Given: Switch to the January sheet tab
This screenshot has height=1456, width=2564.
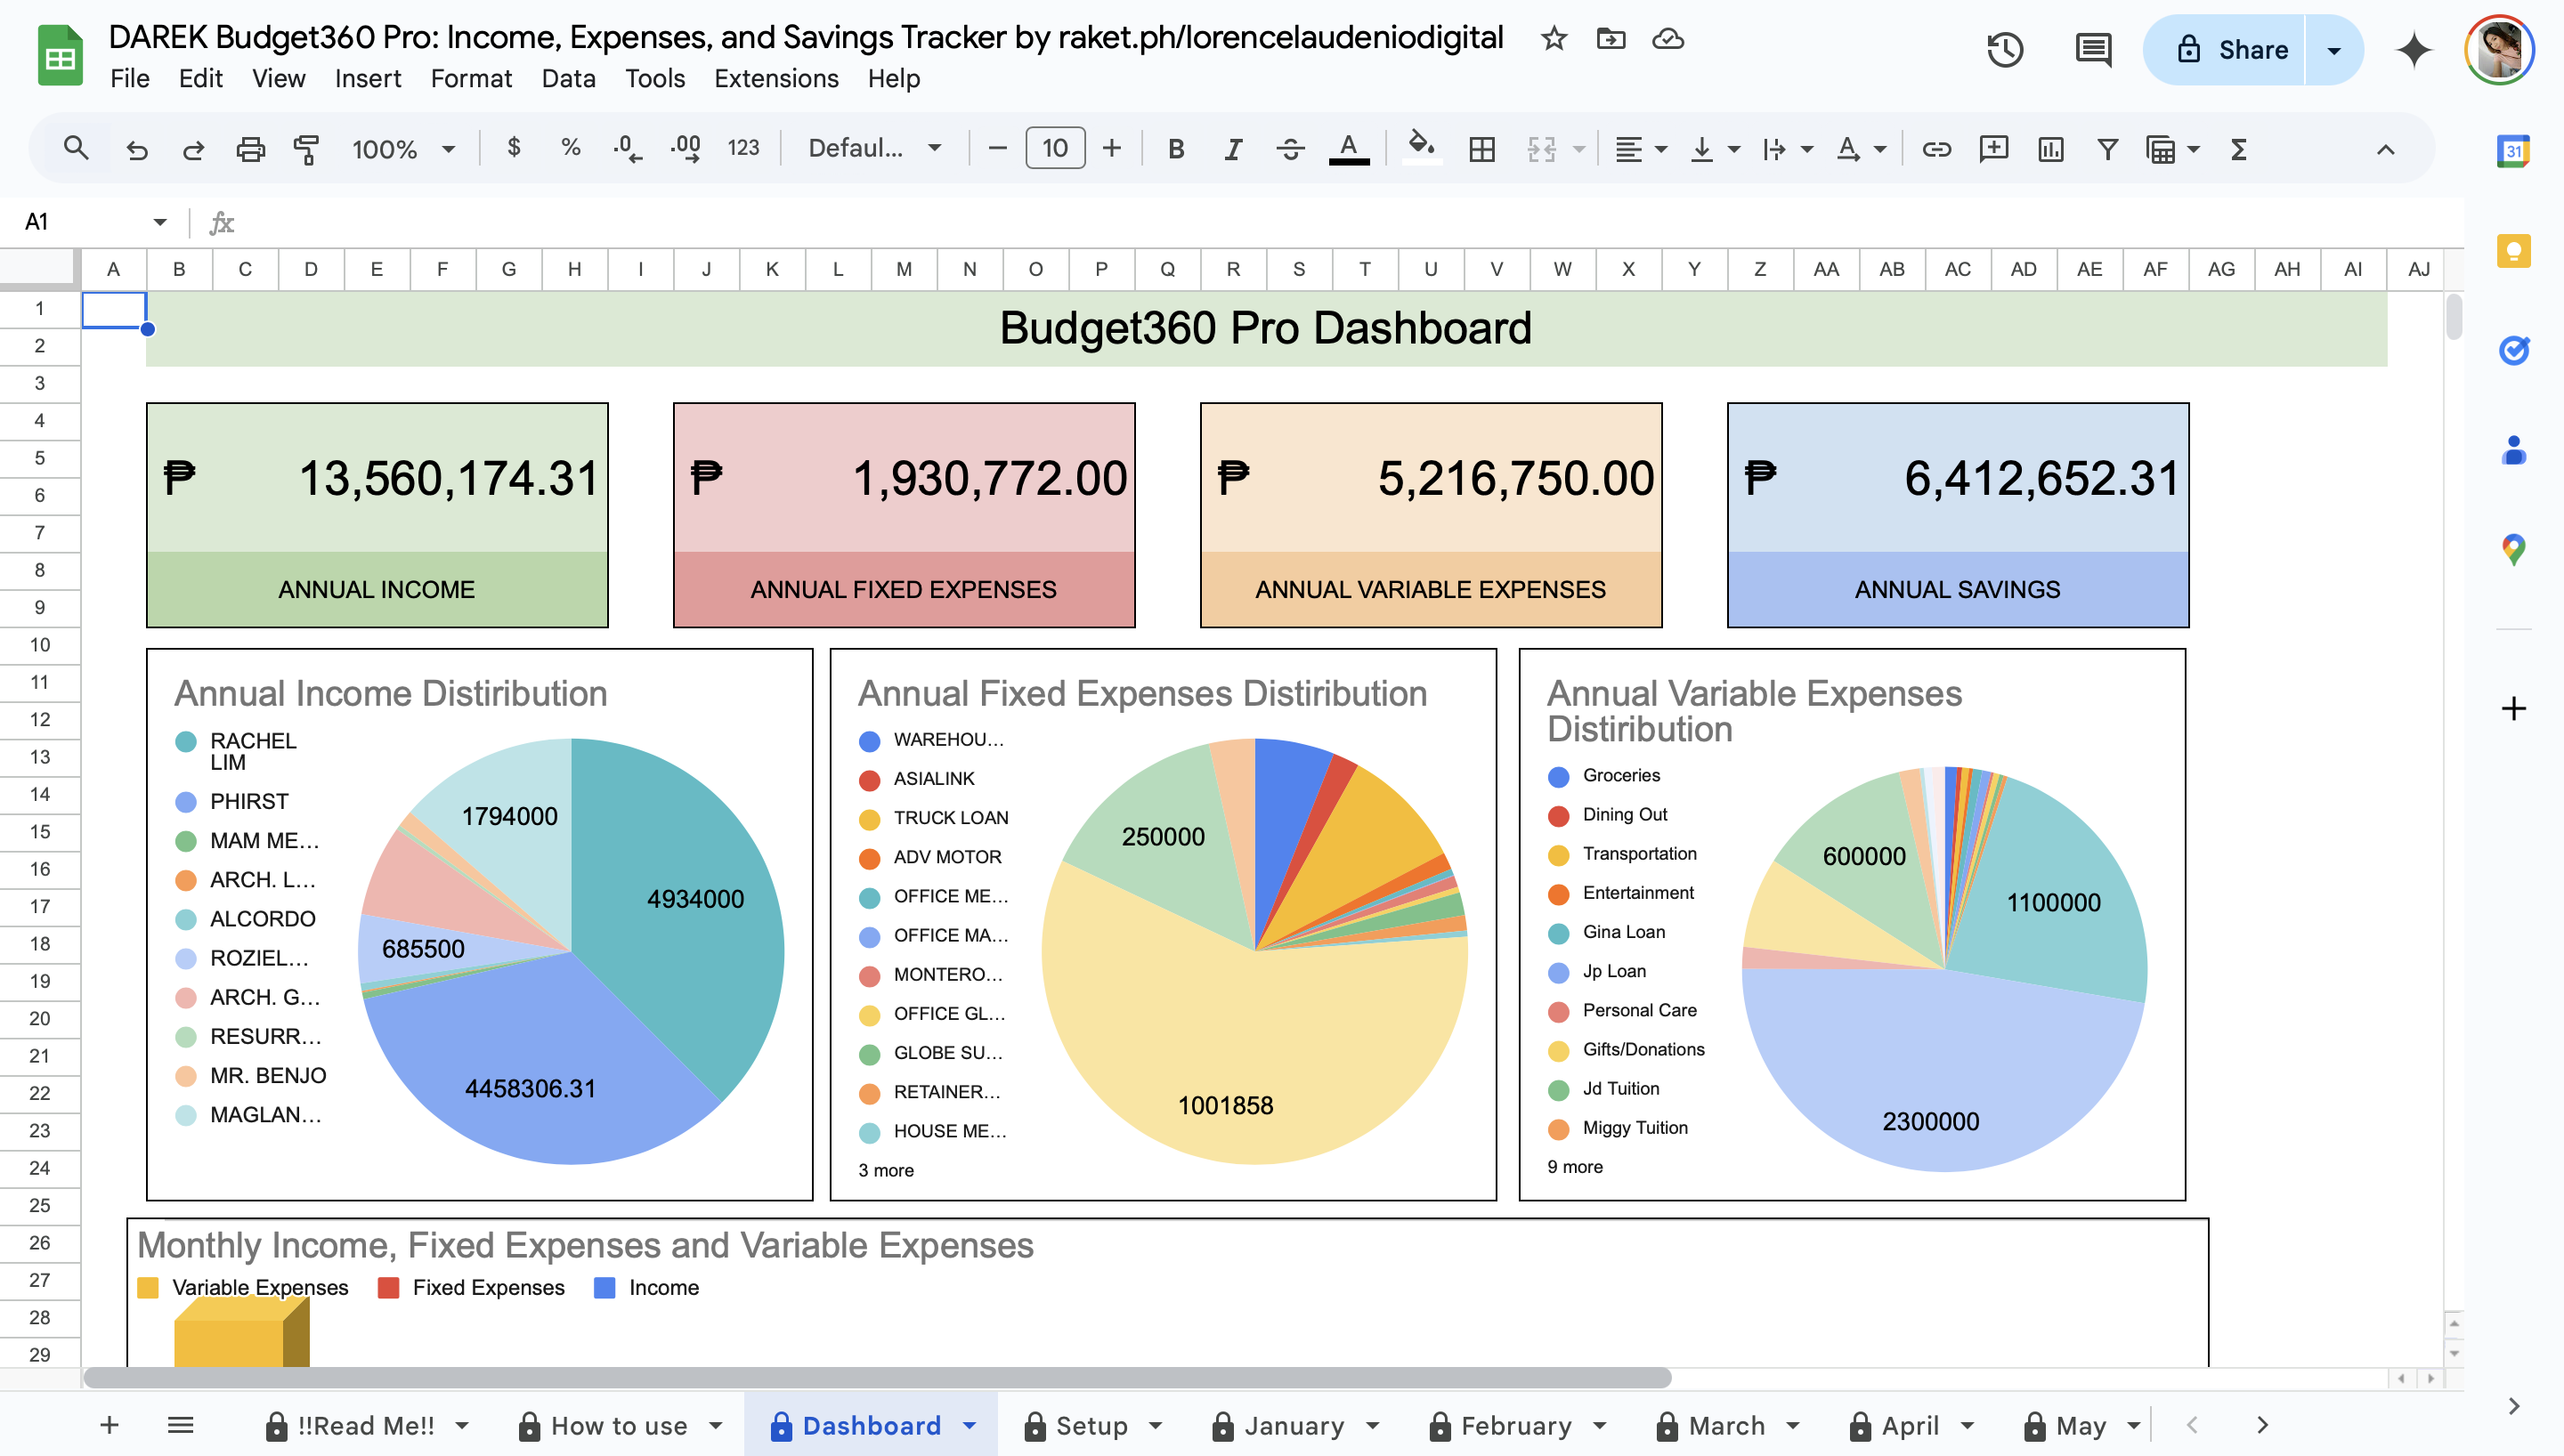Looking at the screenshot, I should pos(1293,1425).
